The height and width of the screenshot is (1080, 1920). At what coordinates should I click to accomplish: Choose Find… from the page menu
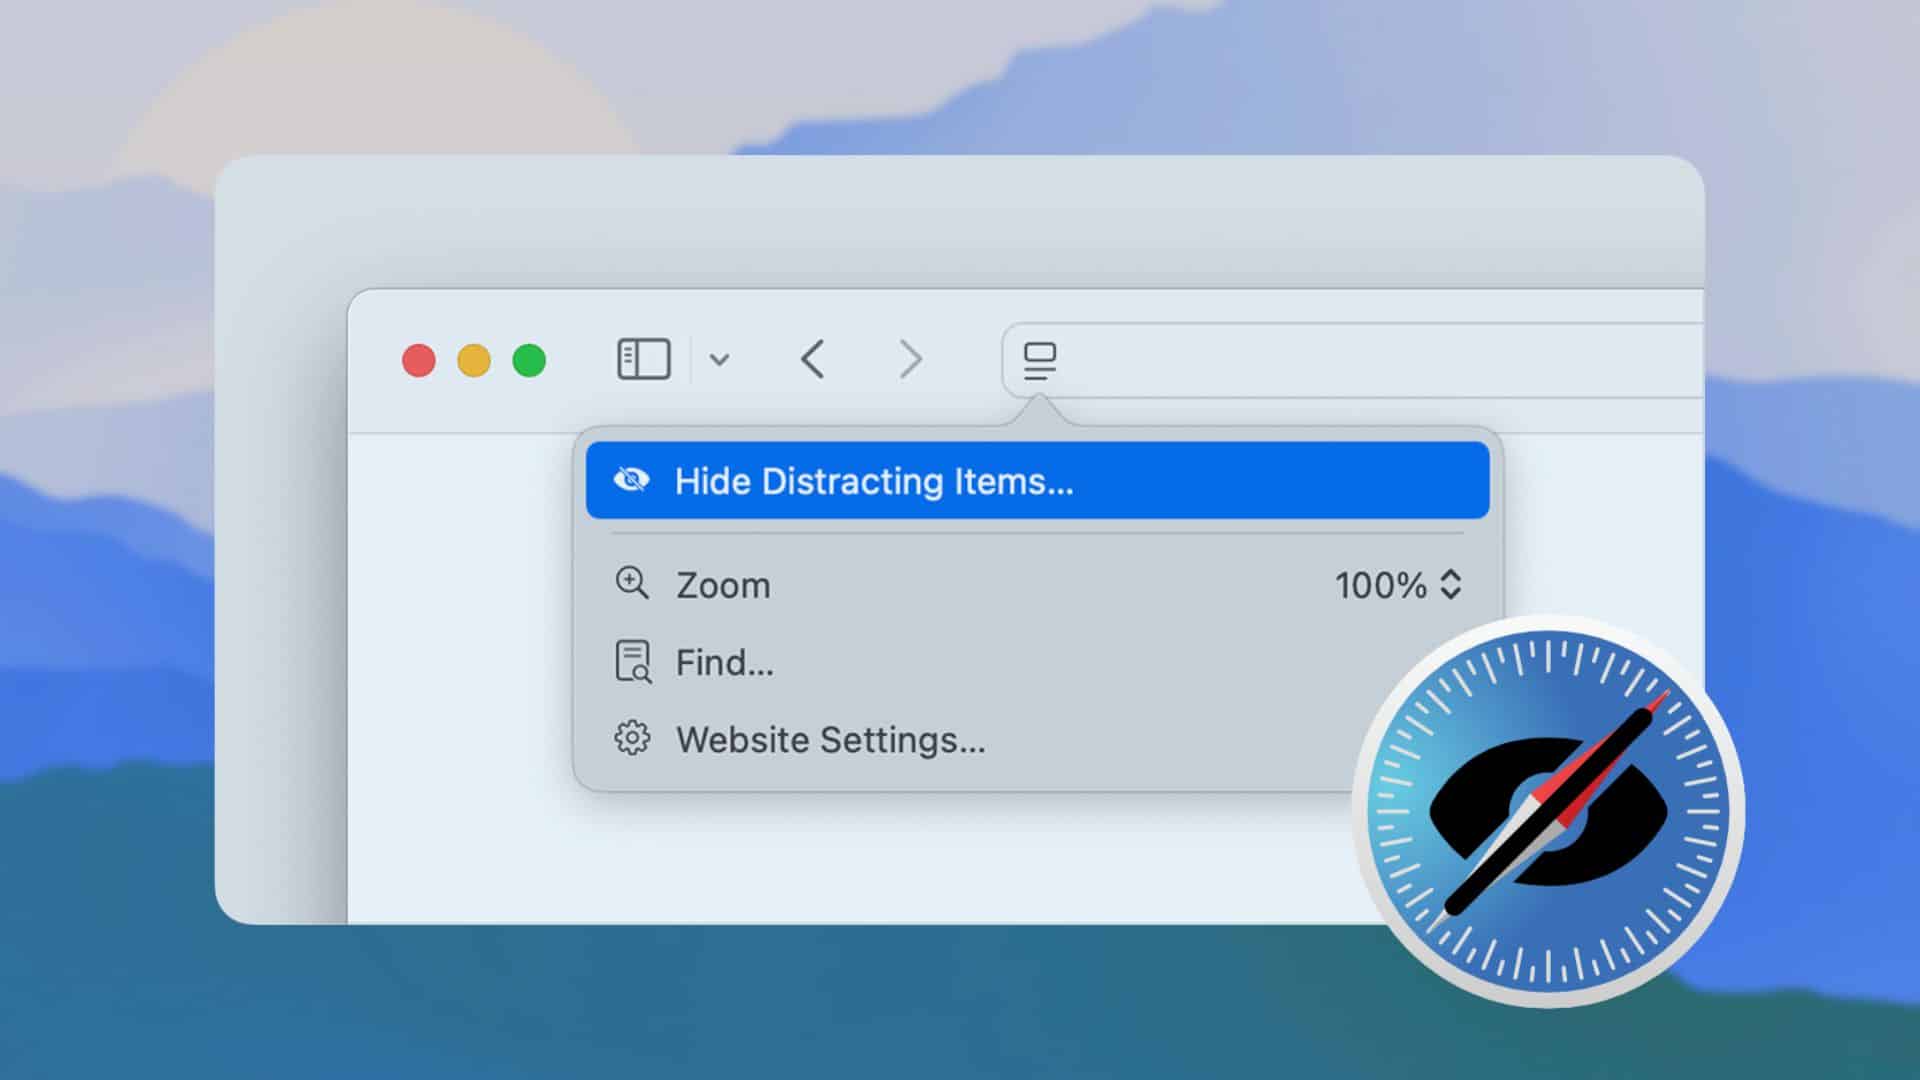point(1038,662)
